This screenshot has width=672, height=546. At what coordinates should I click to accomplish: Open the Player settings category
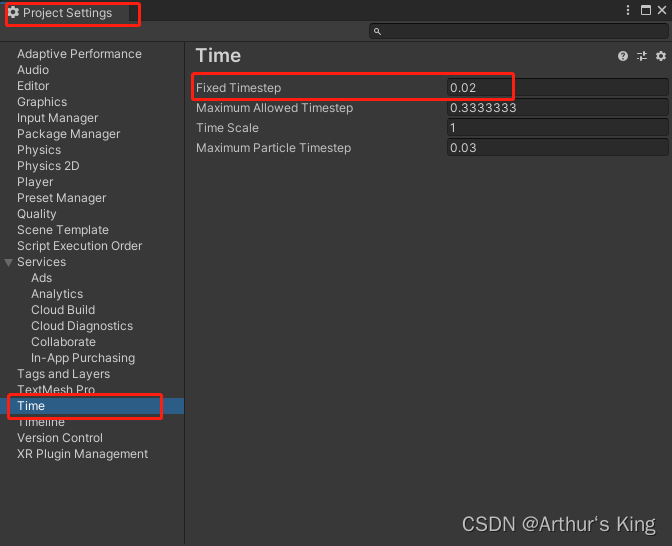point(35,182)
